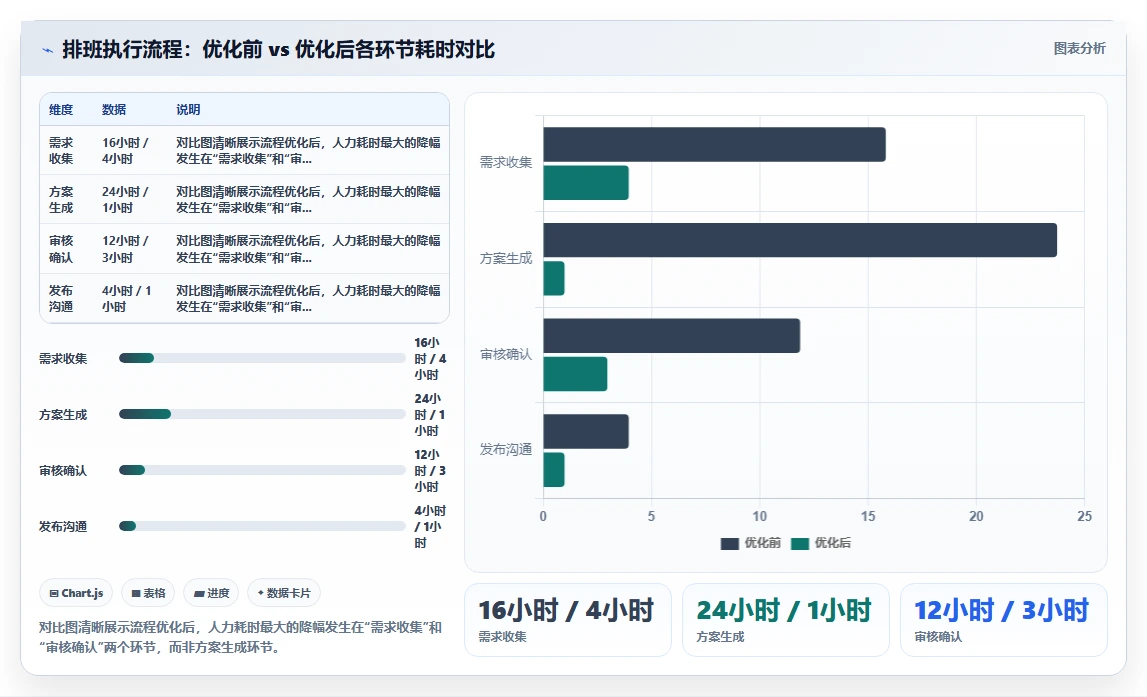Open the 16小时 / 4小时 需求收集 stat card
The width and height of the screenshot is (1147, 697).
point(568,620)
